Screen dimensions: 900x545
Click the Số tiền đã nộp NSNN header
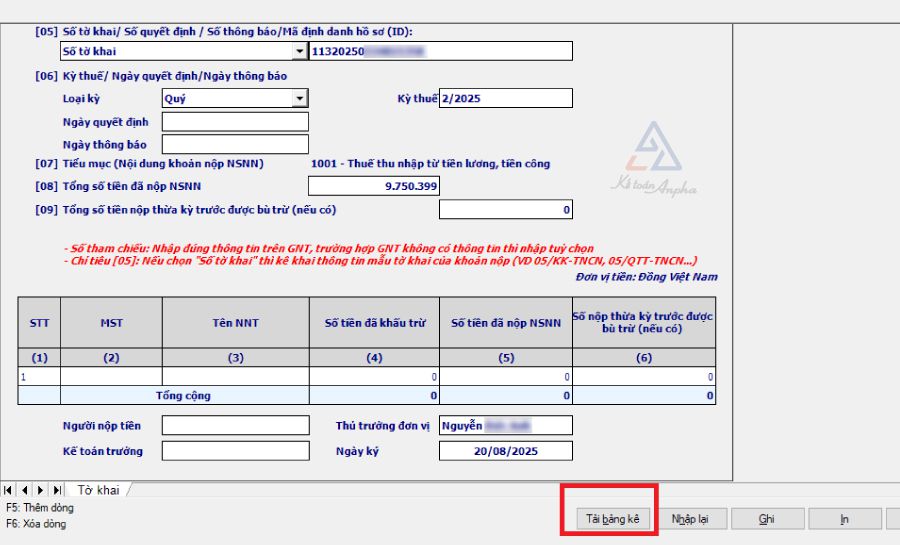point(506,323)
